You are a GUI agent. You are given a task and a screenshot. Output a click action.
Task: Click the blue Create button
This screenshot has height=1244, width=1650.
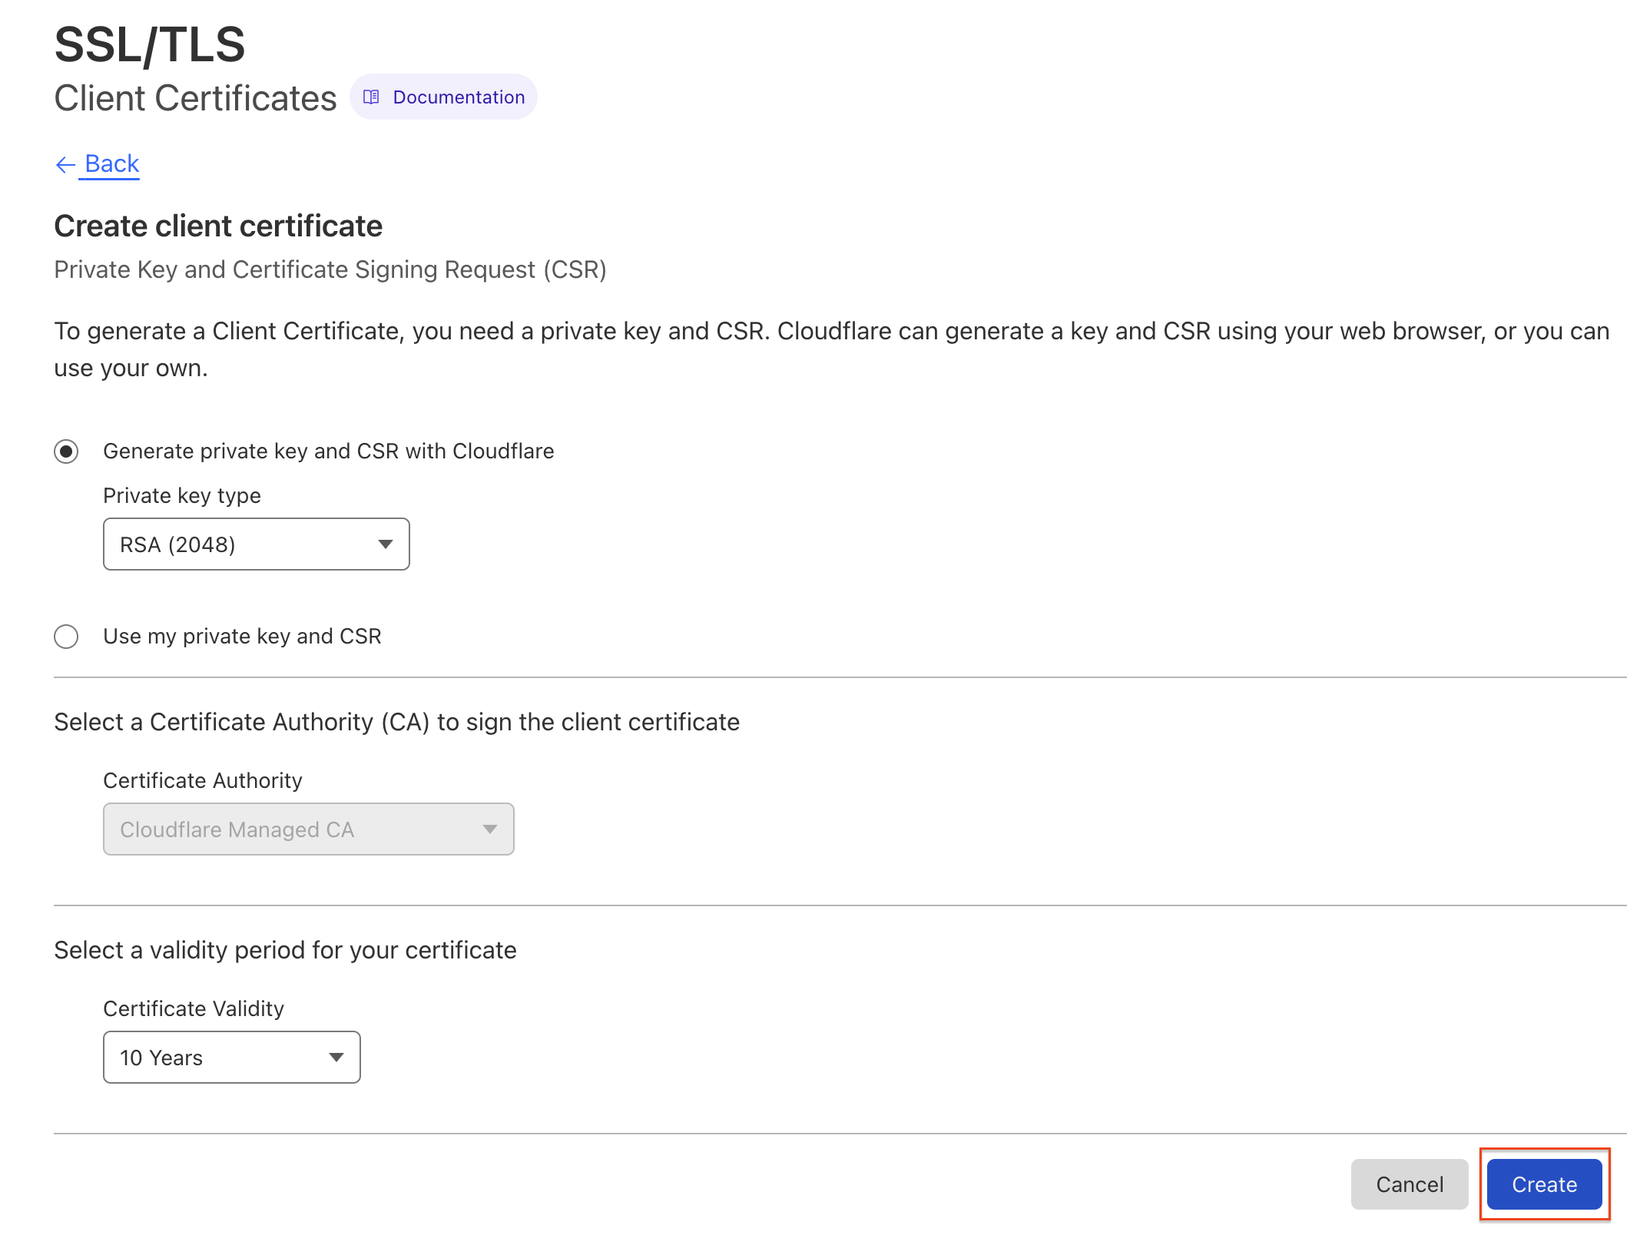(1543, 1184)
